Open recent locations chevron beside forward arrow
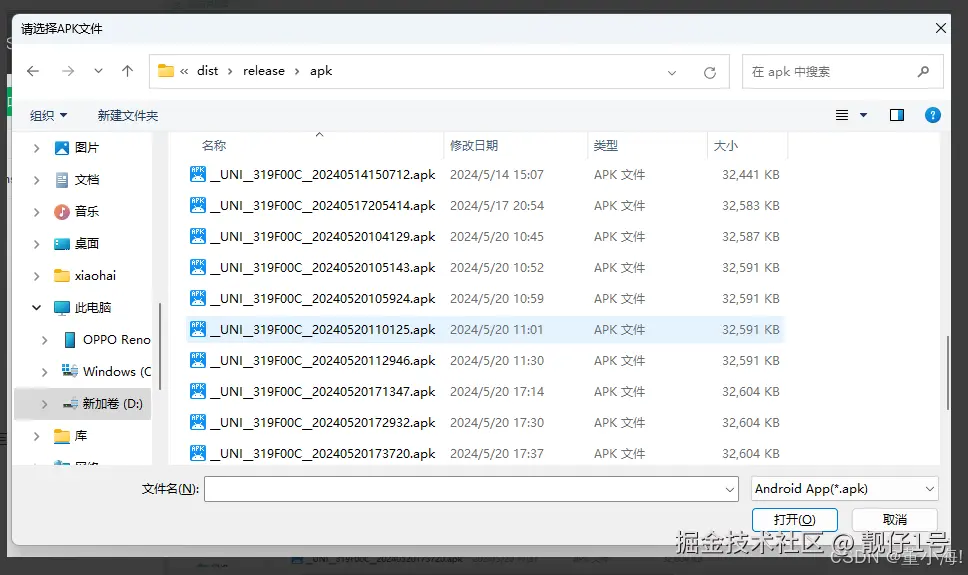This screenshot has width=968, height=575. tap(98, 71)
